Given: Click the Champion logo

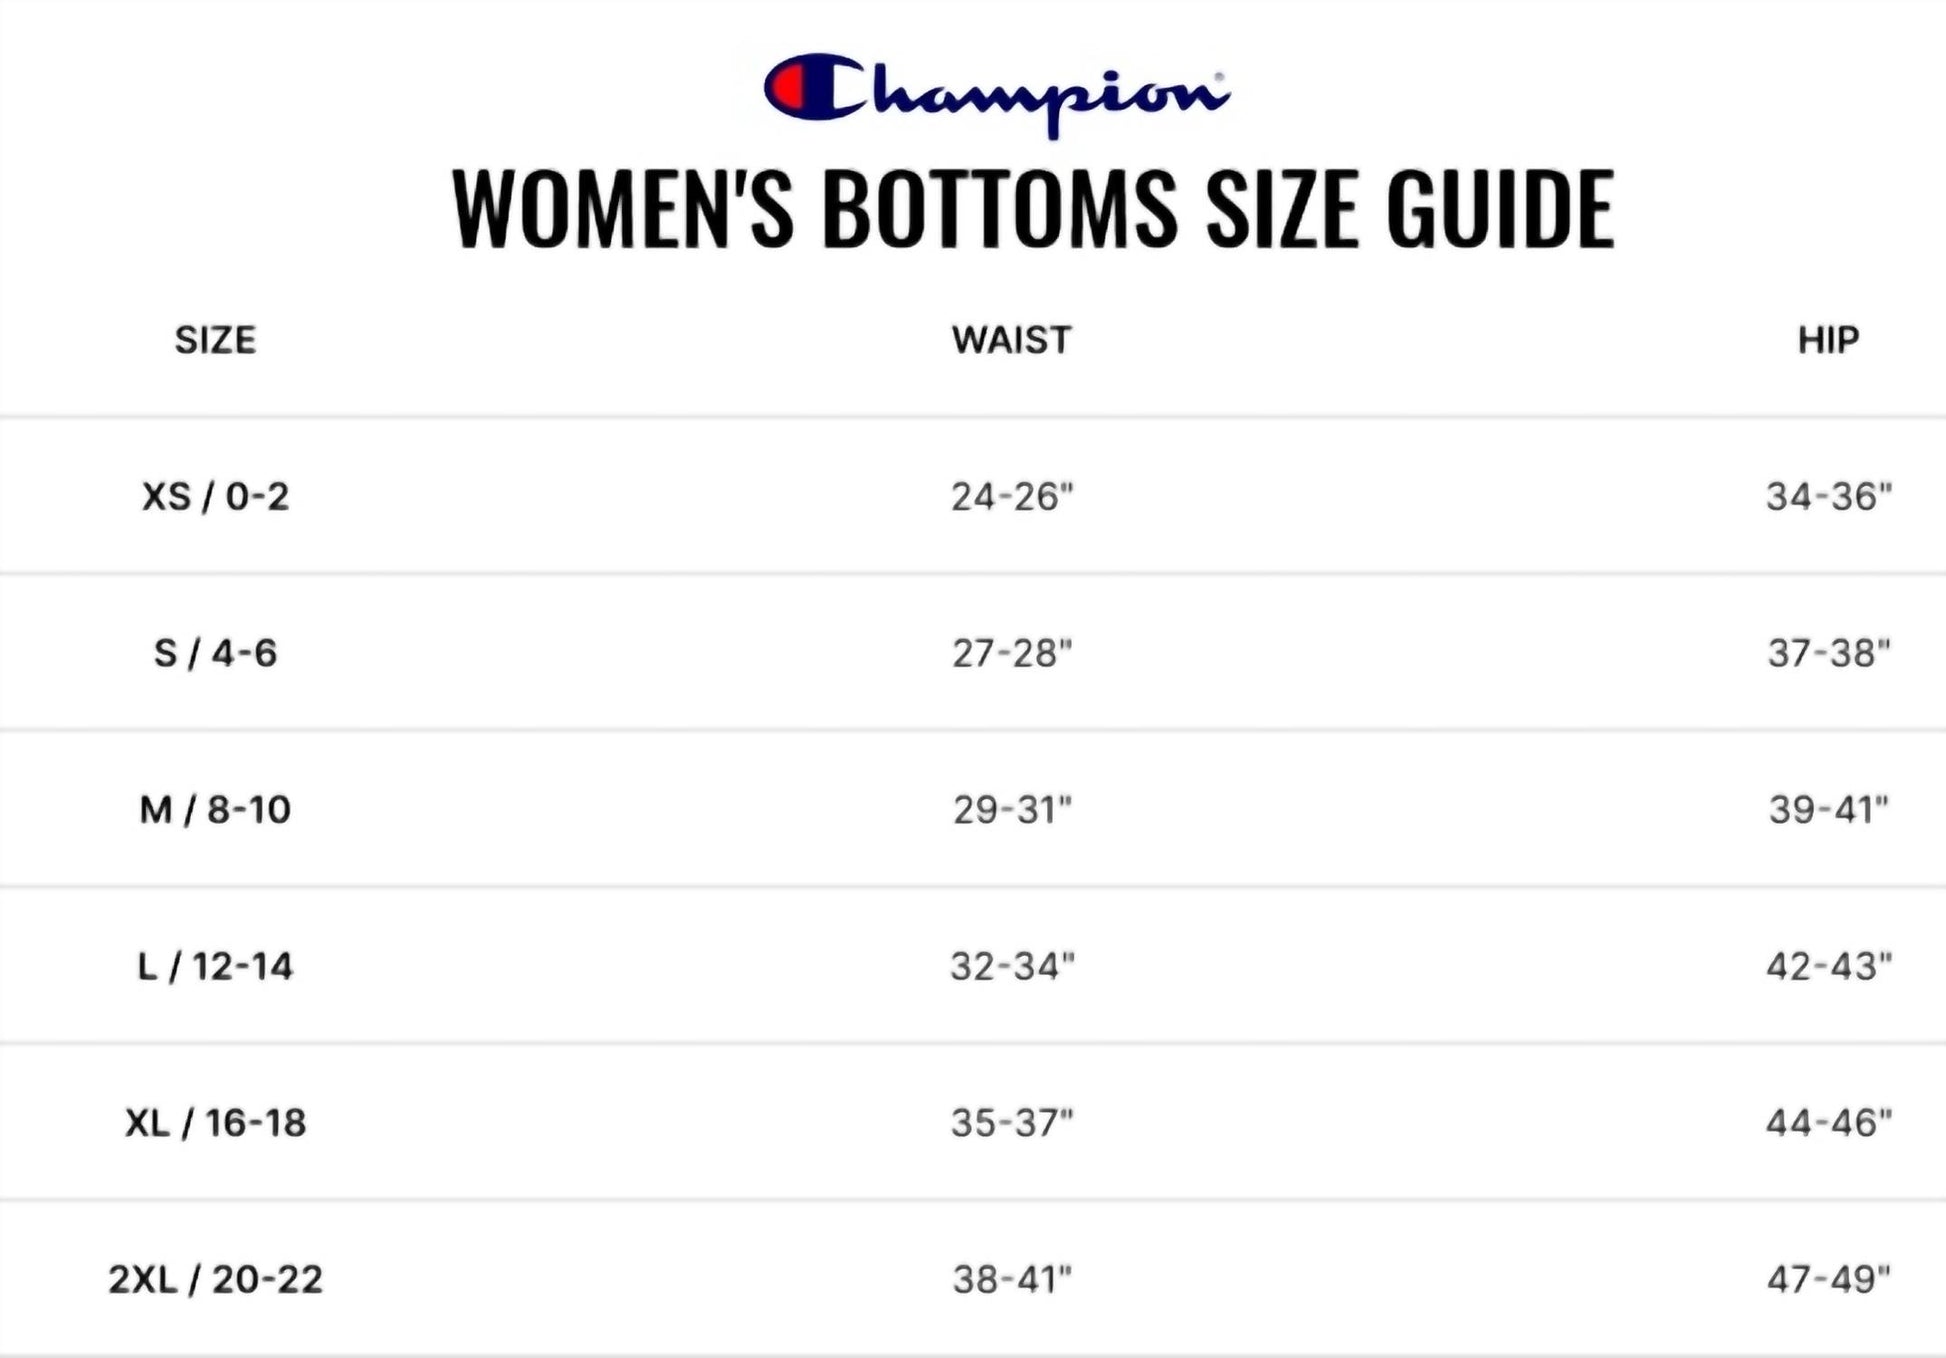Looking at the screenshot, I should [996, 92].
